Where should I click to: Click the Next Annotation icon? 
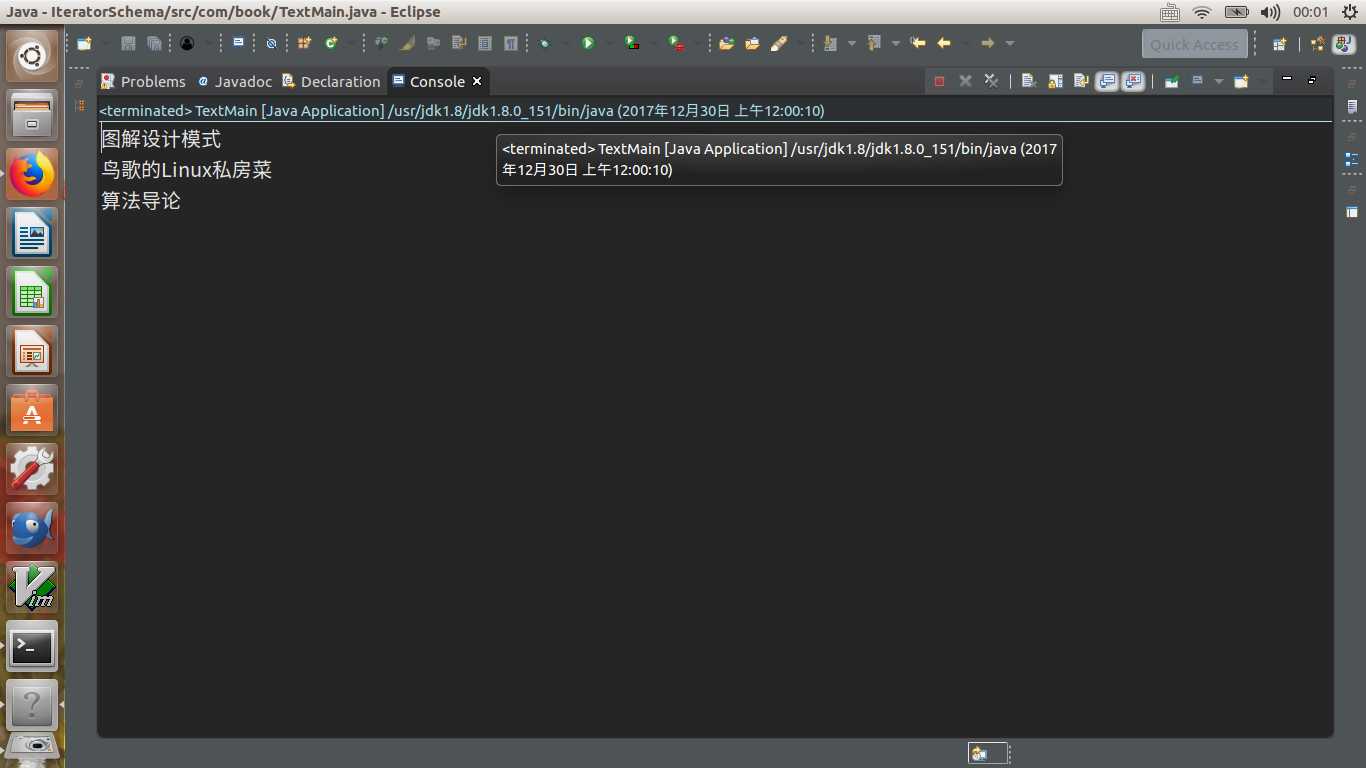coord(830,43)
